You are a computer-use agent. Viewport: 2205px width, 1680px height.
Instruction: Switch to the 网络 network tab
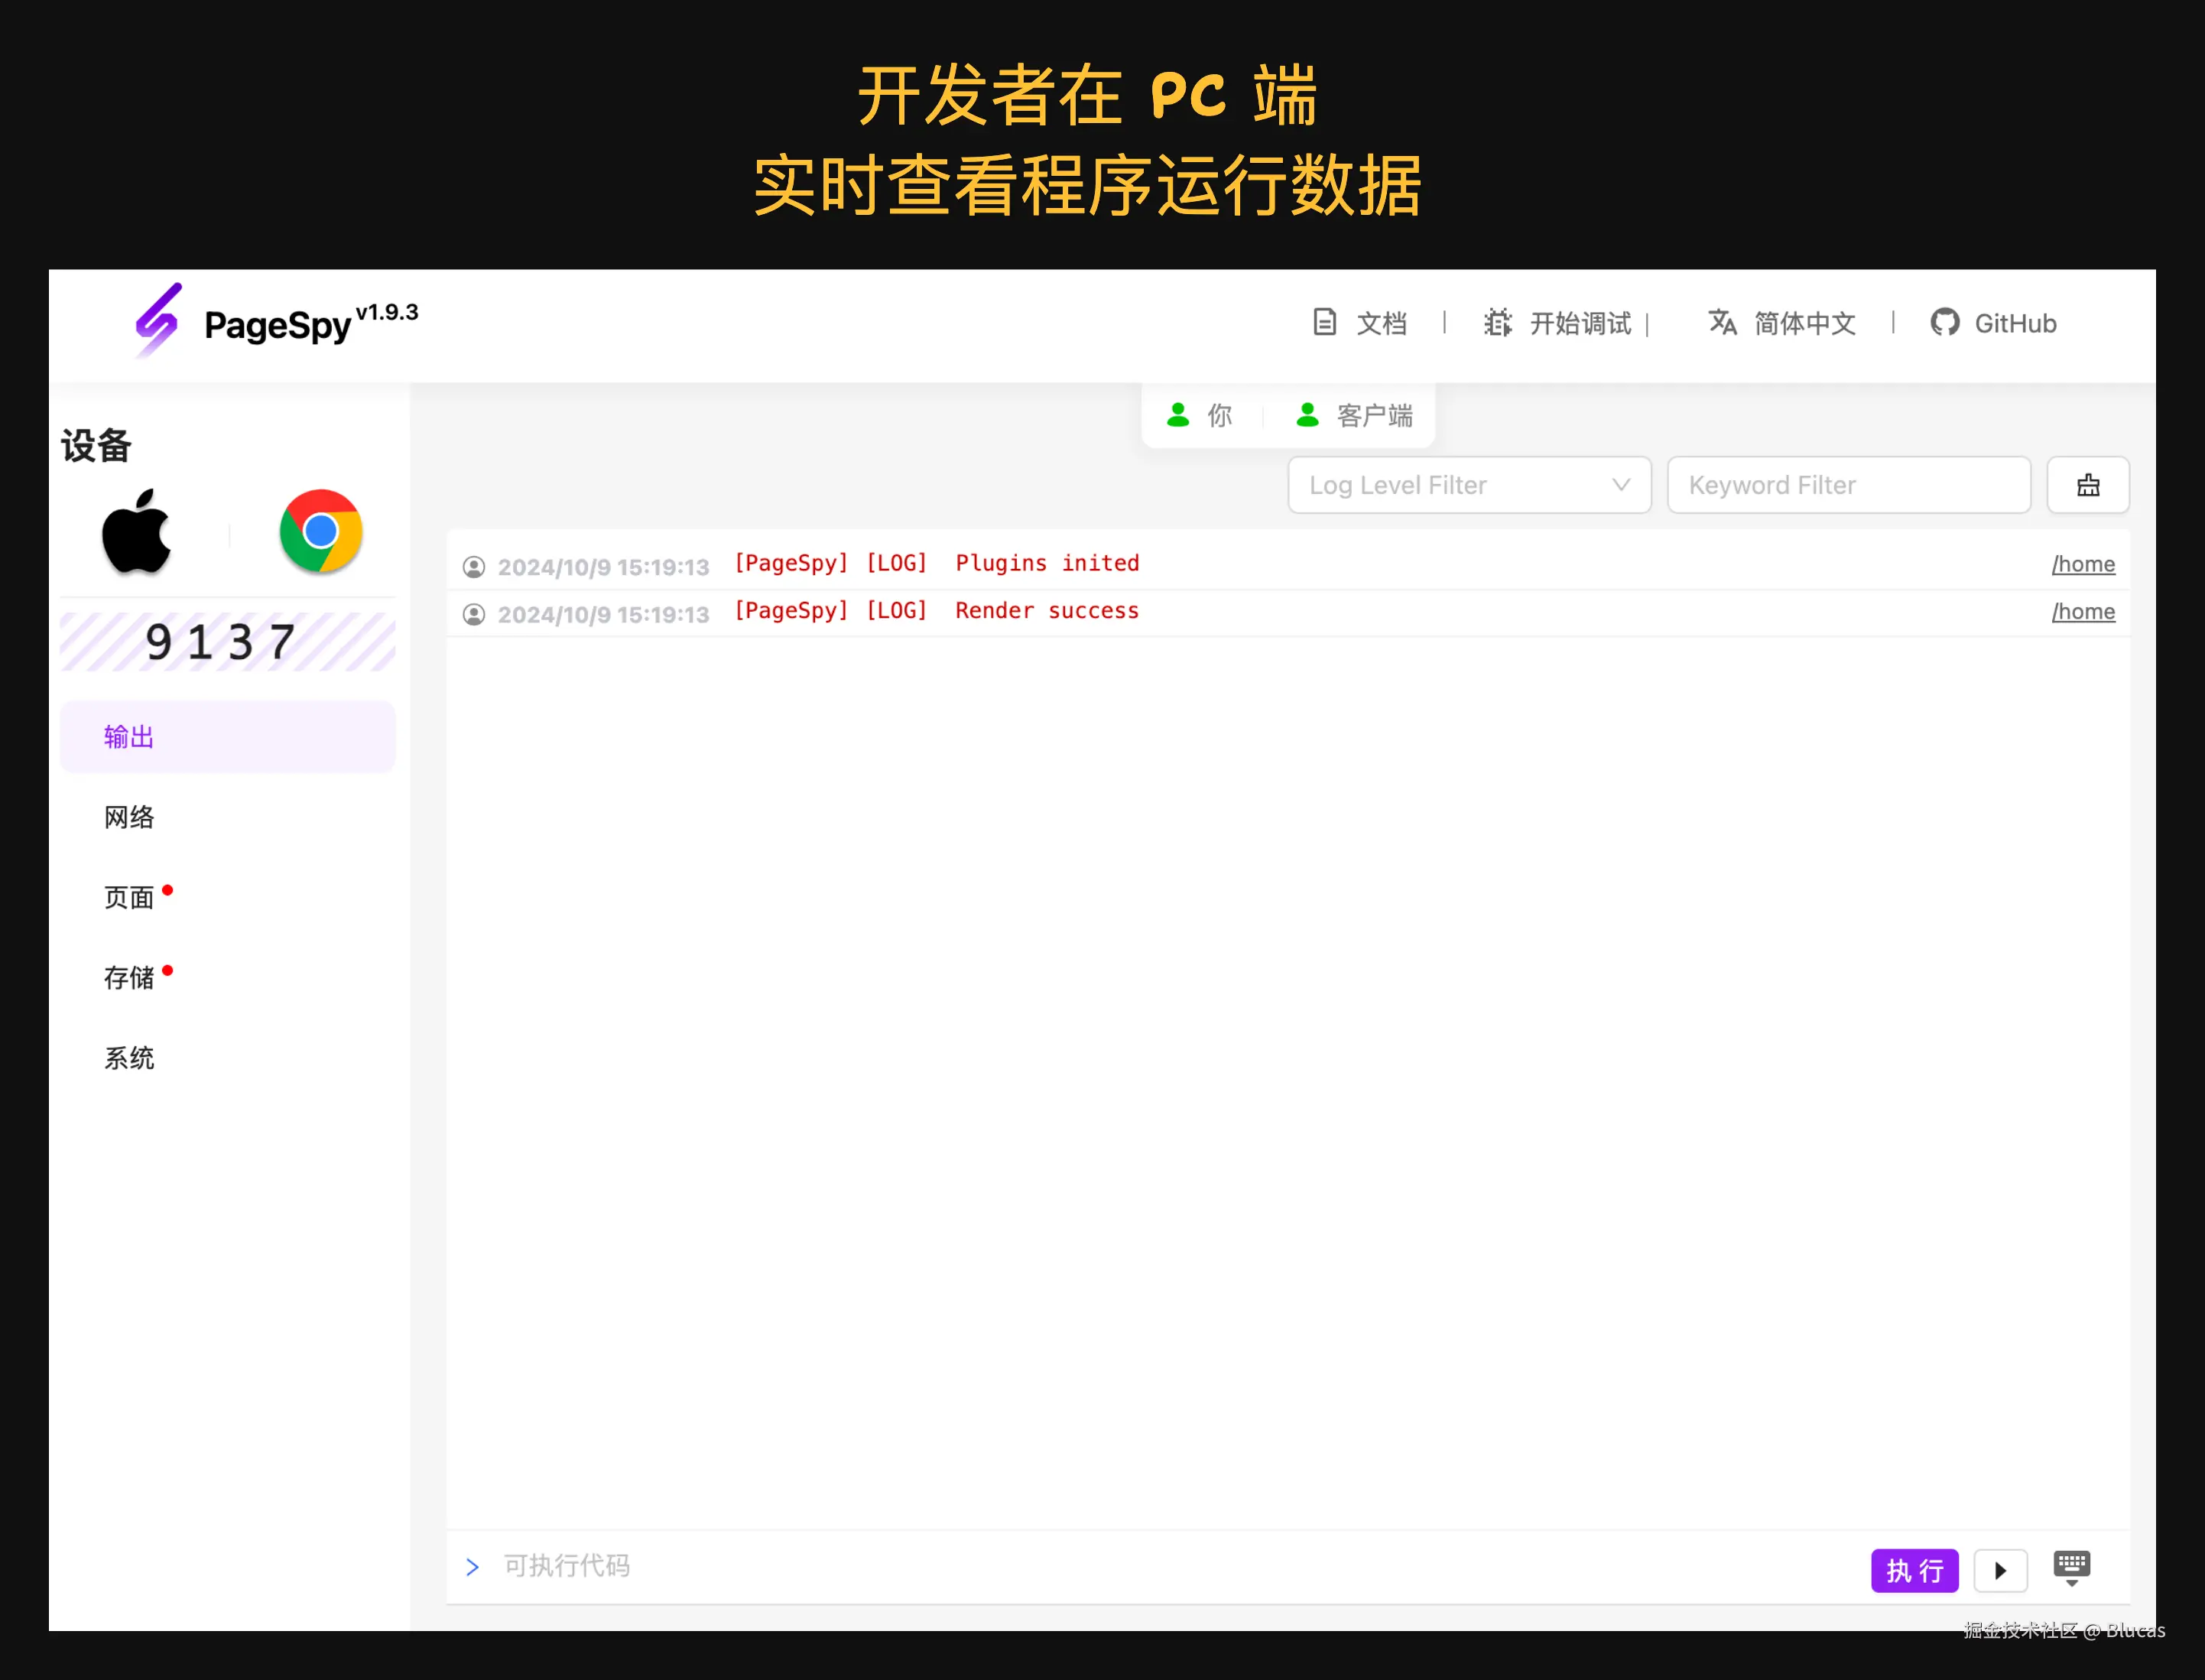129,817
